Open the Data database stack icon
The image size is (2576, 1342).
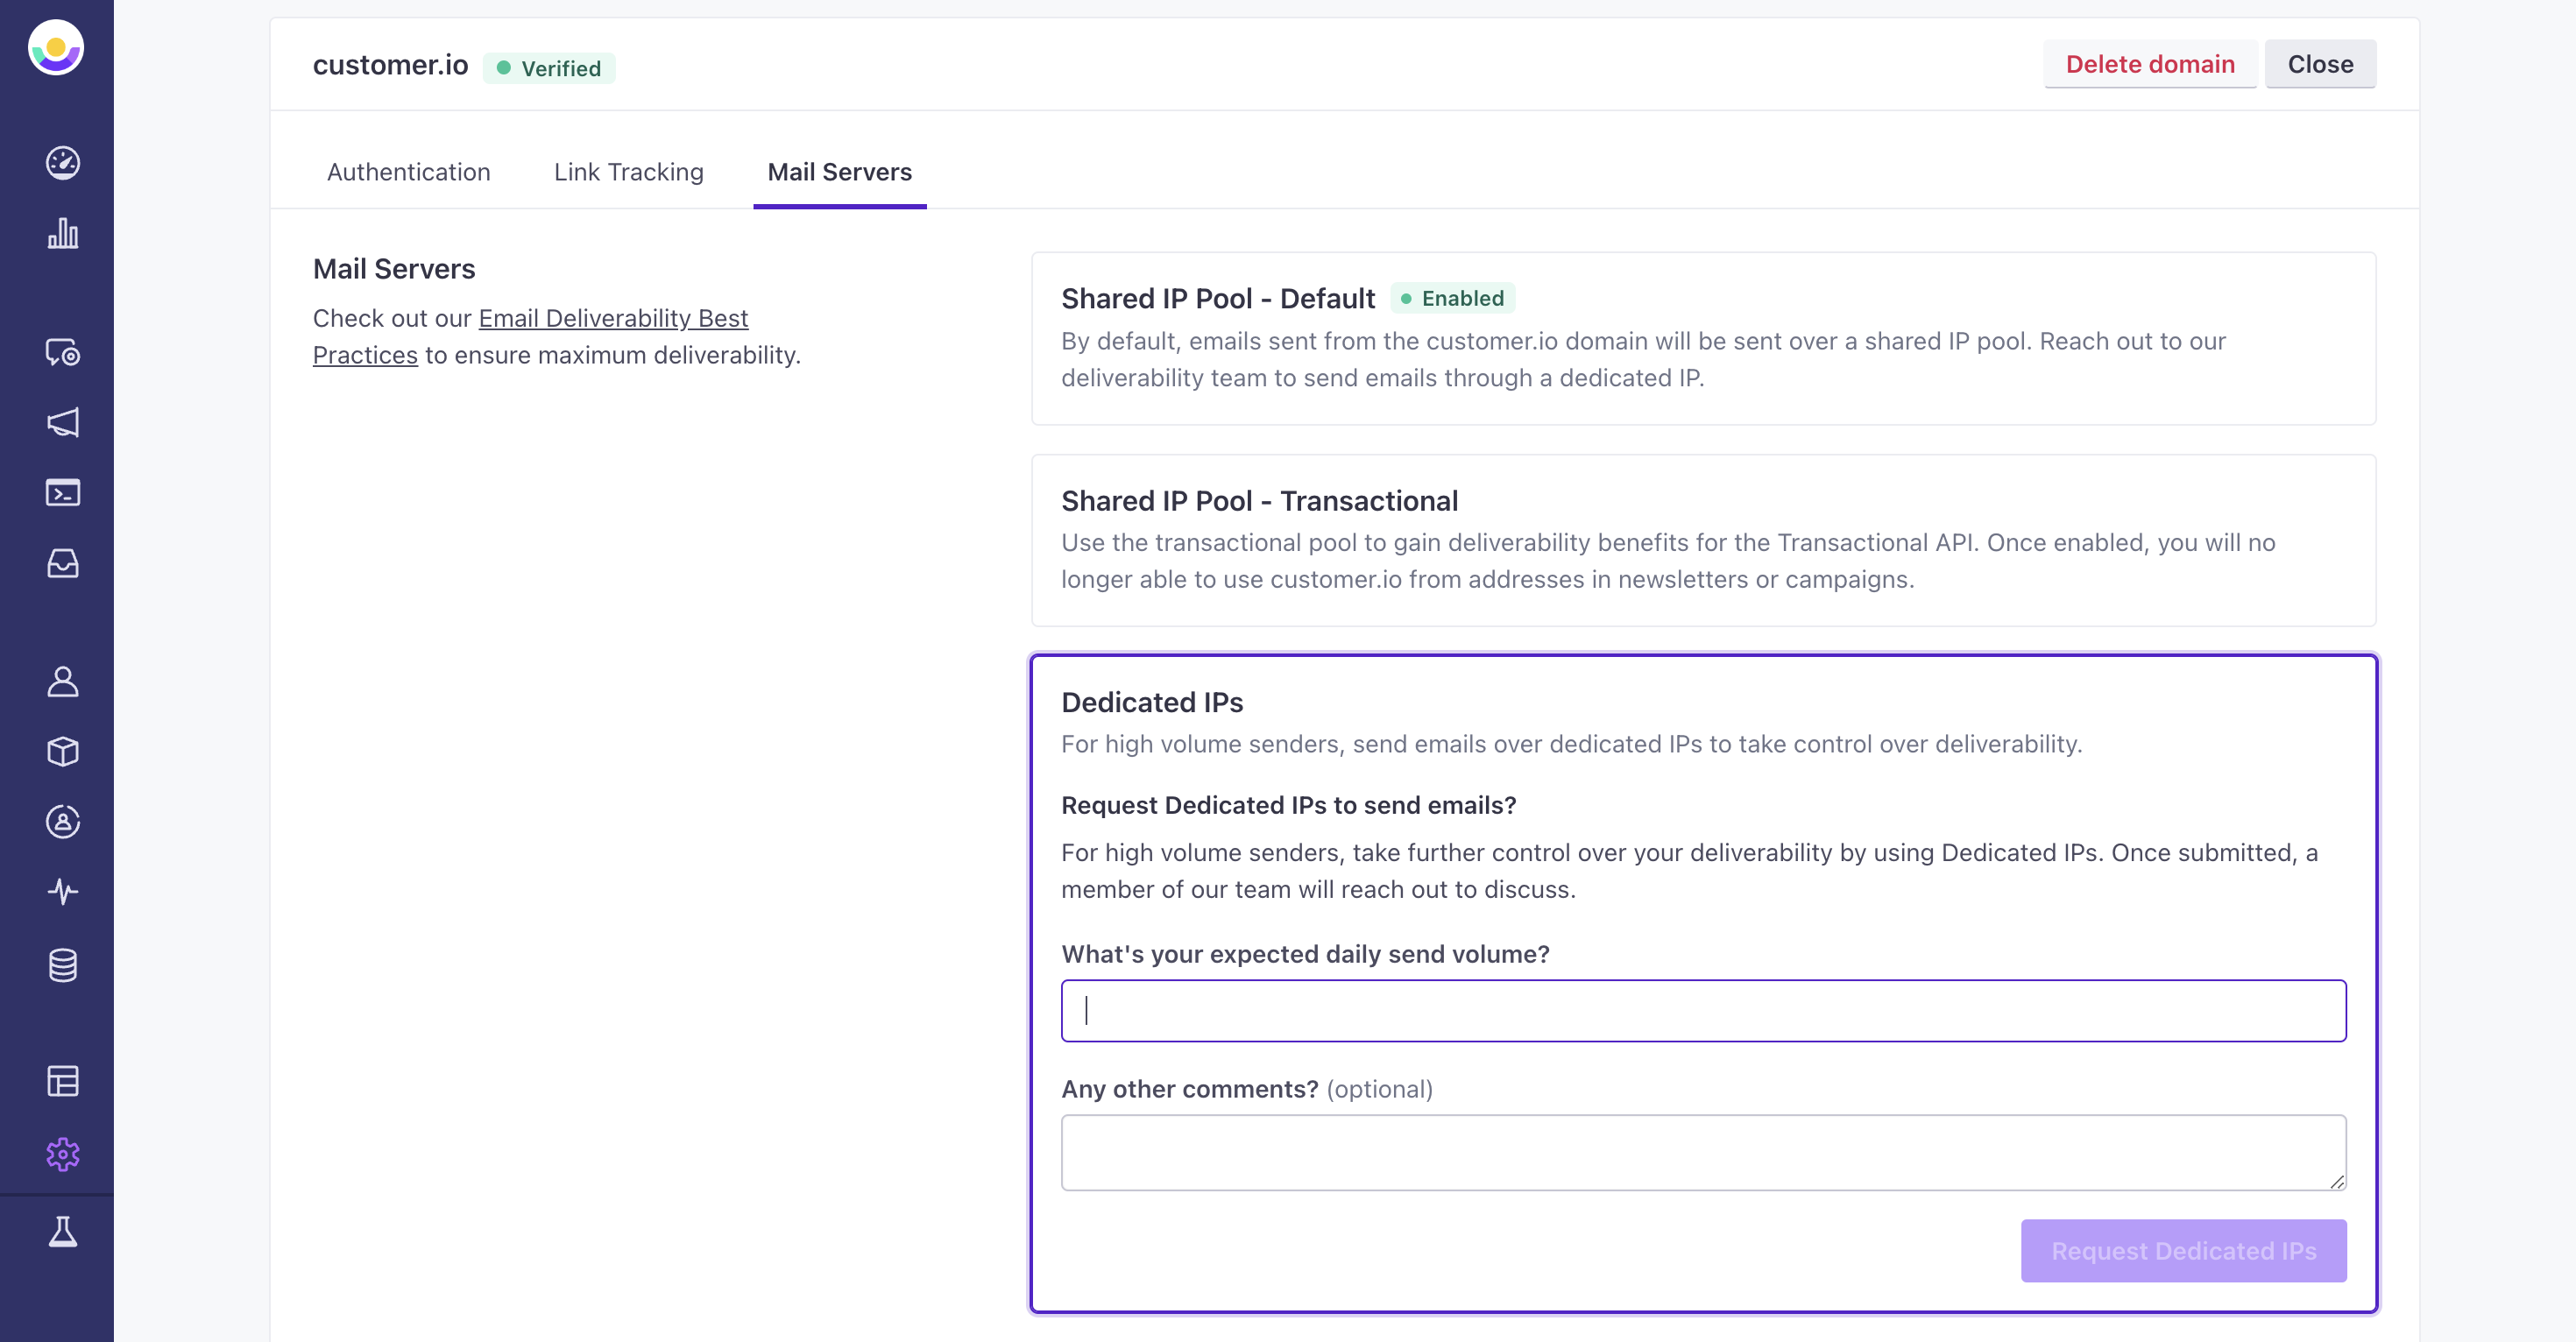point(62,965)
